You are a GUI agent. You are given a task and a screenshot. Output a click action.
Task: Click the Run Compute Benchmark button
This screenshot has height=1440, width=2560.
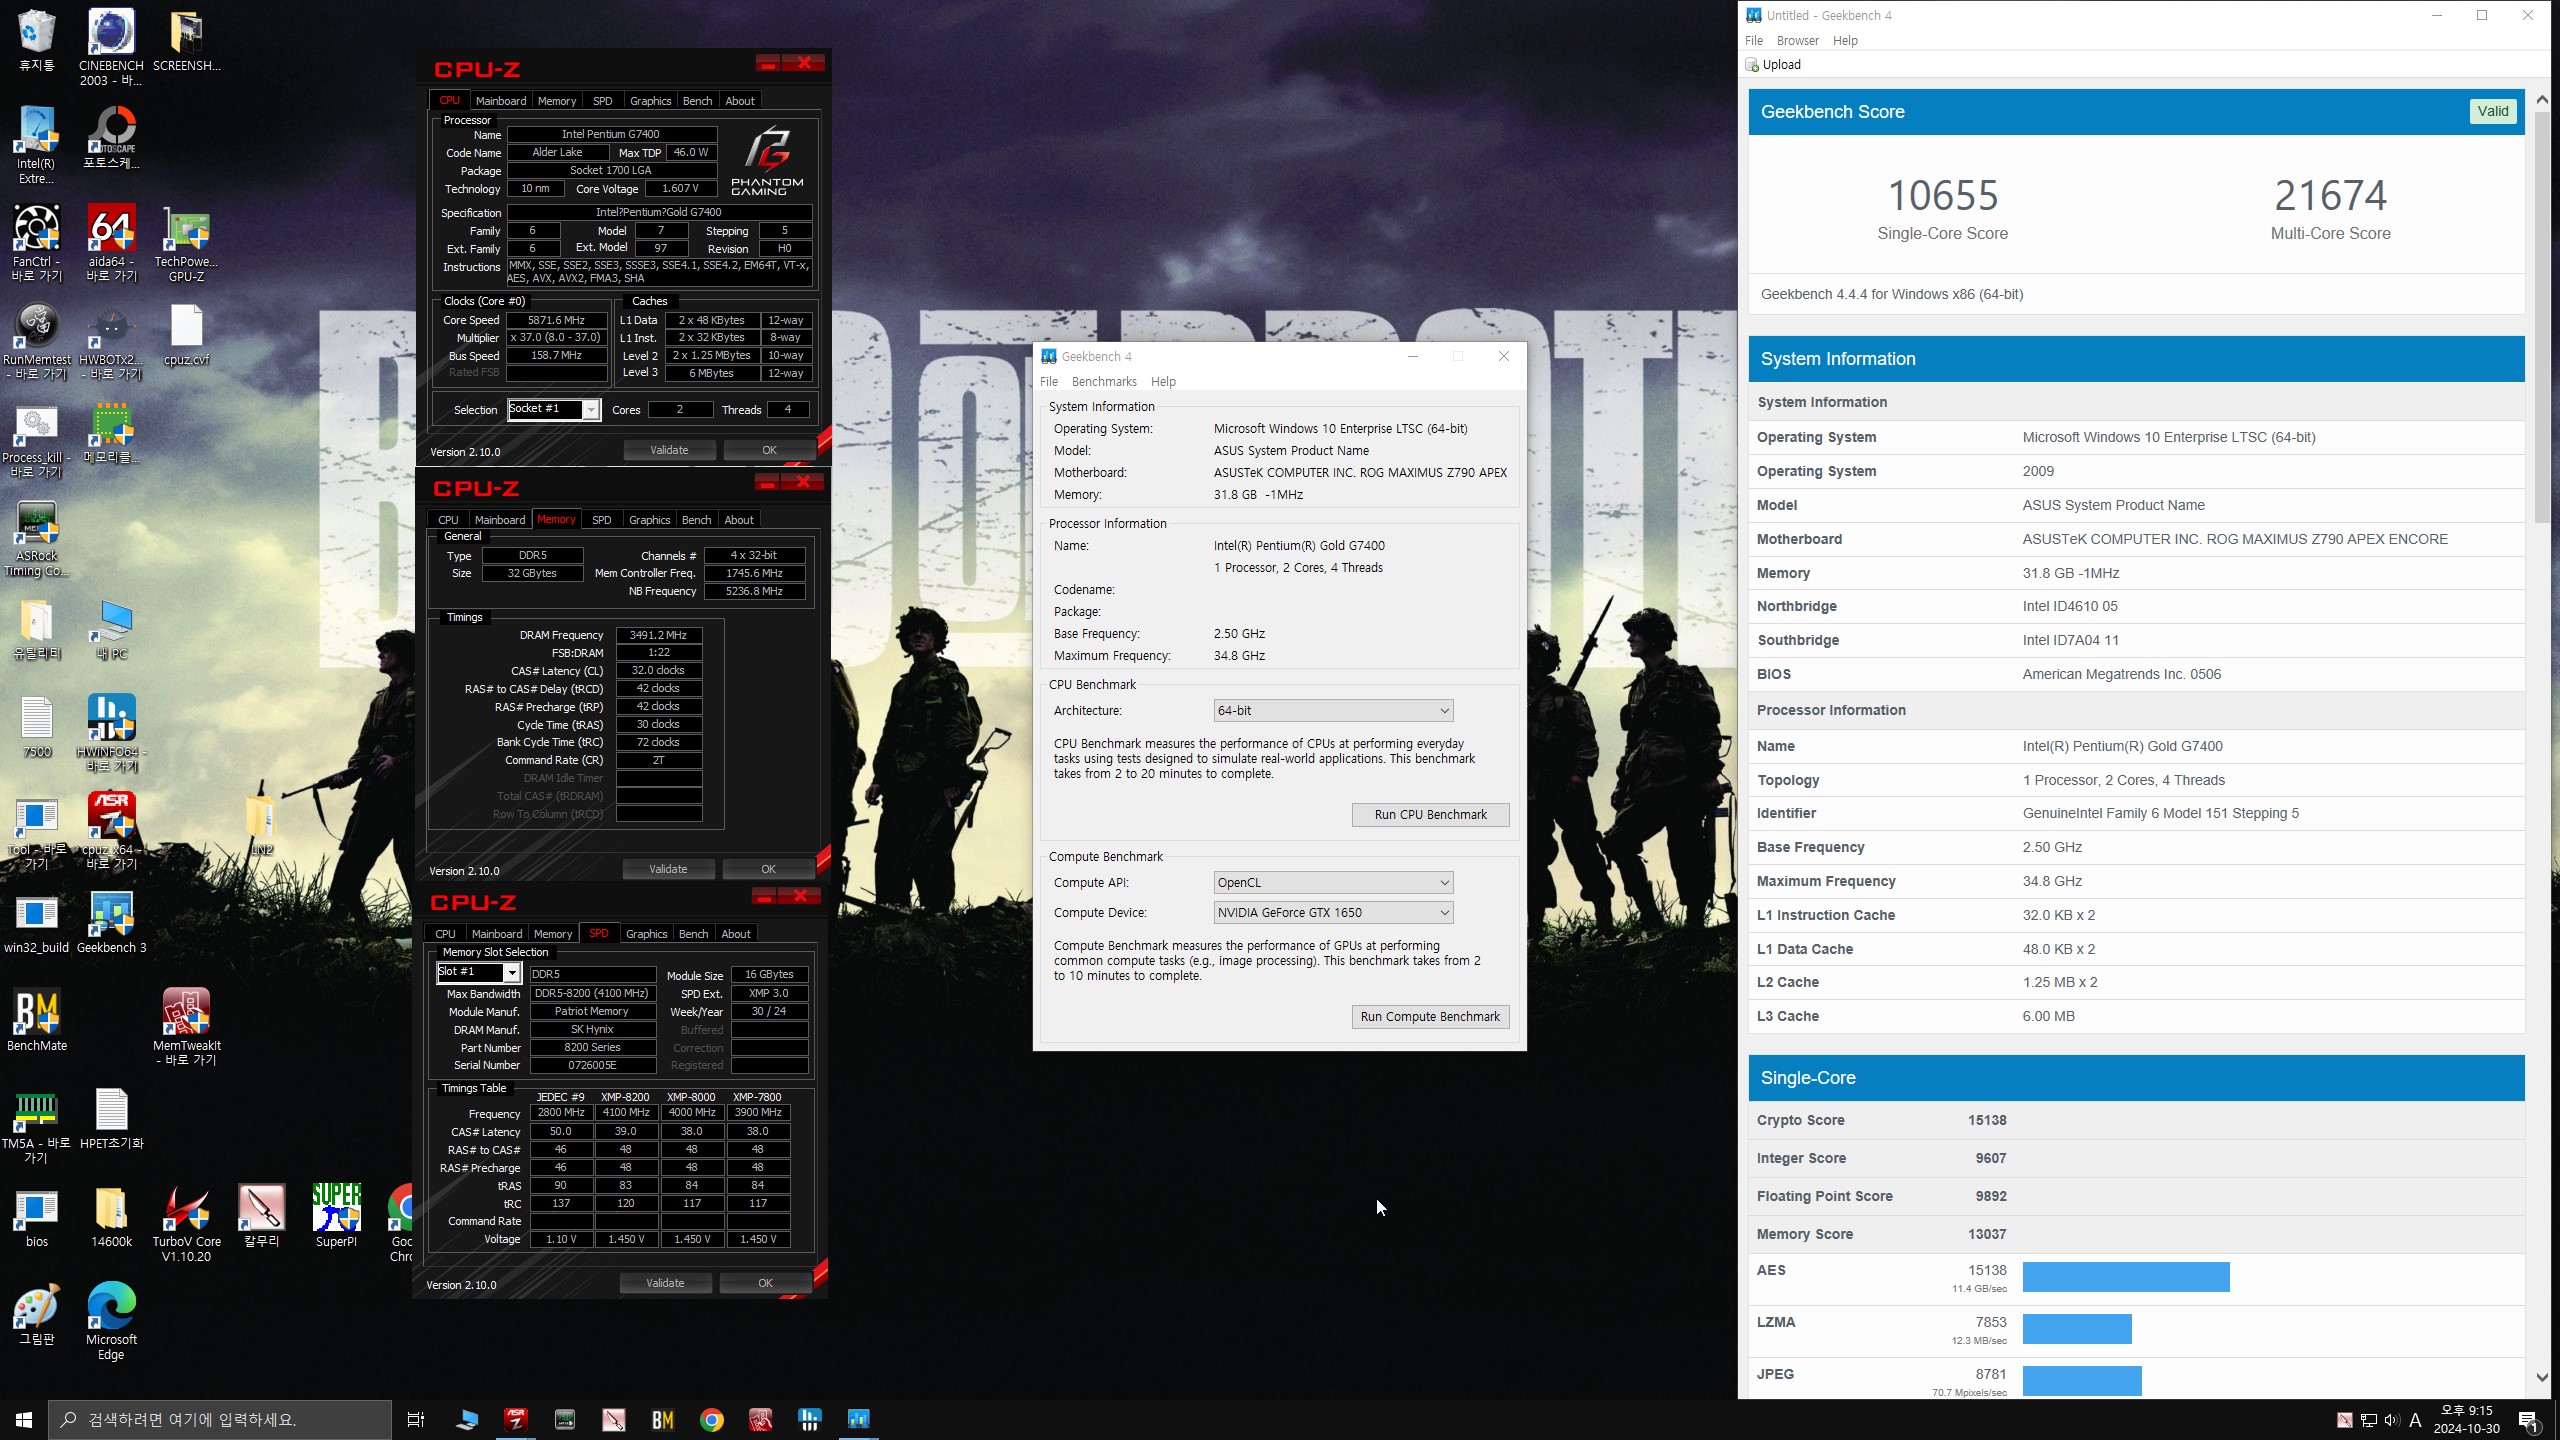pos(1430,1017)
